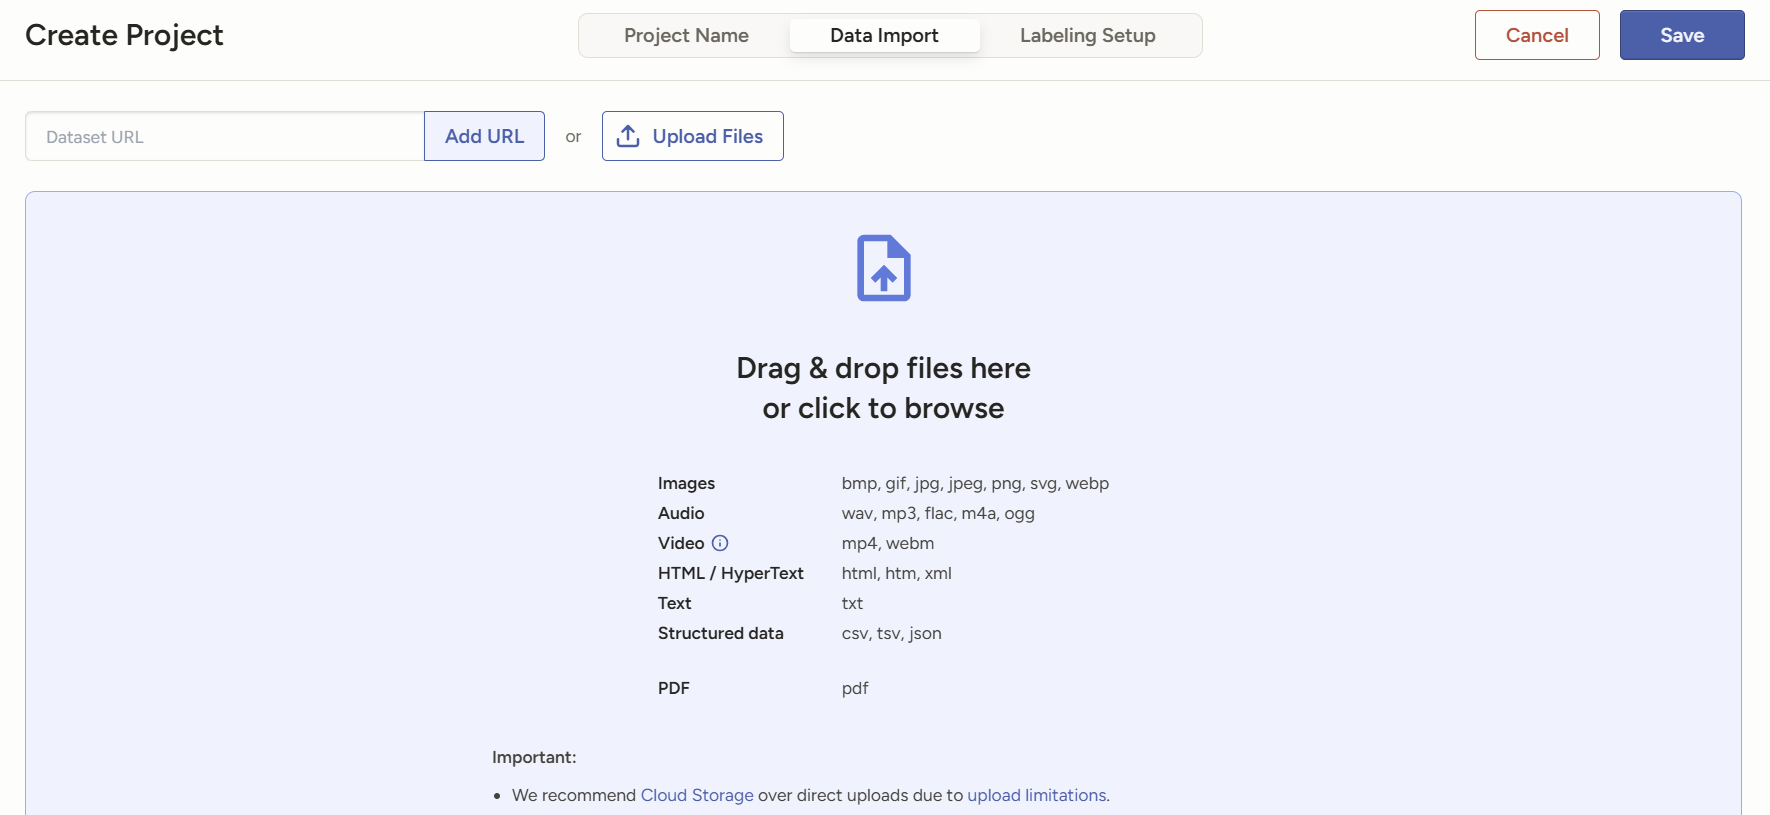This screenshot has height=815, width=1770.
Task: Click the Important: heading
Action: 534,757
